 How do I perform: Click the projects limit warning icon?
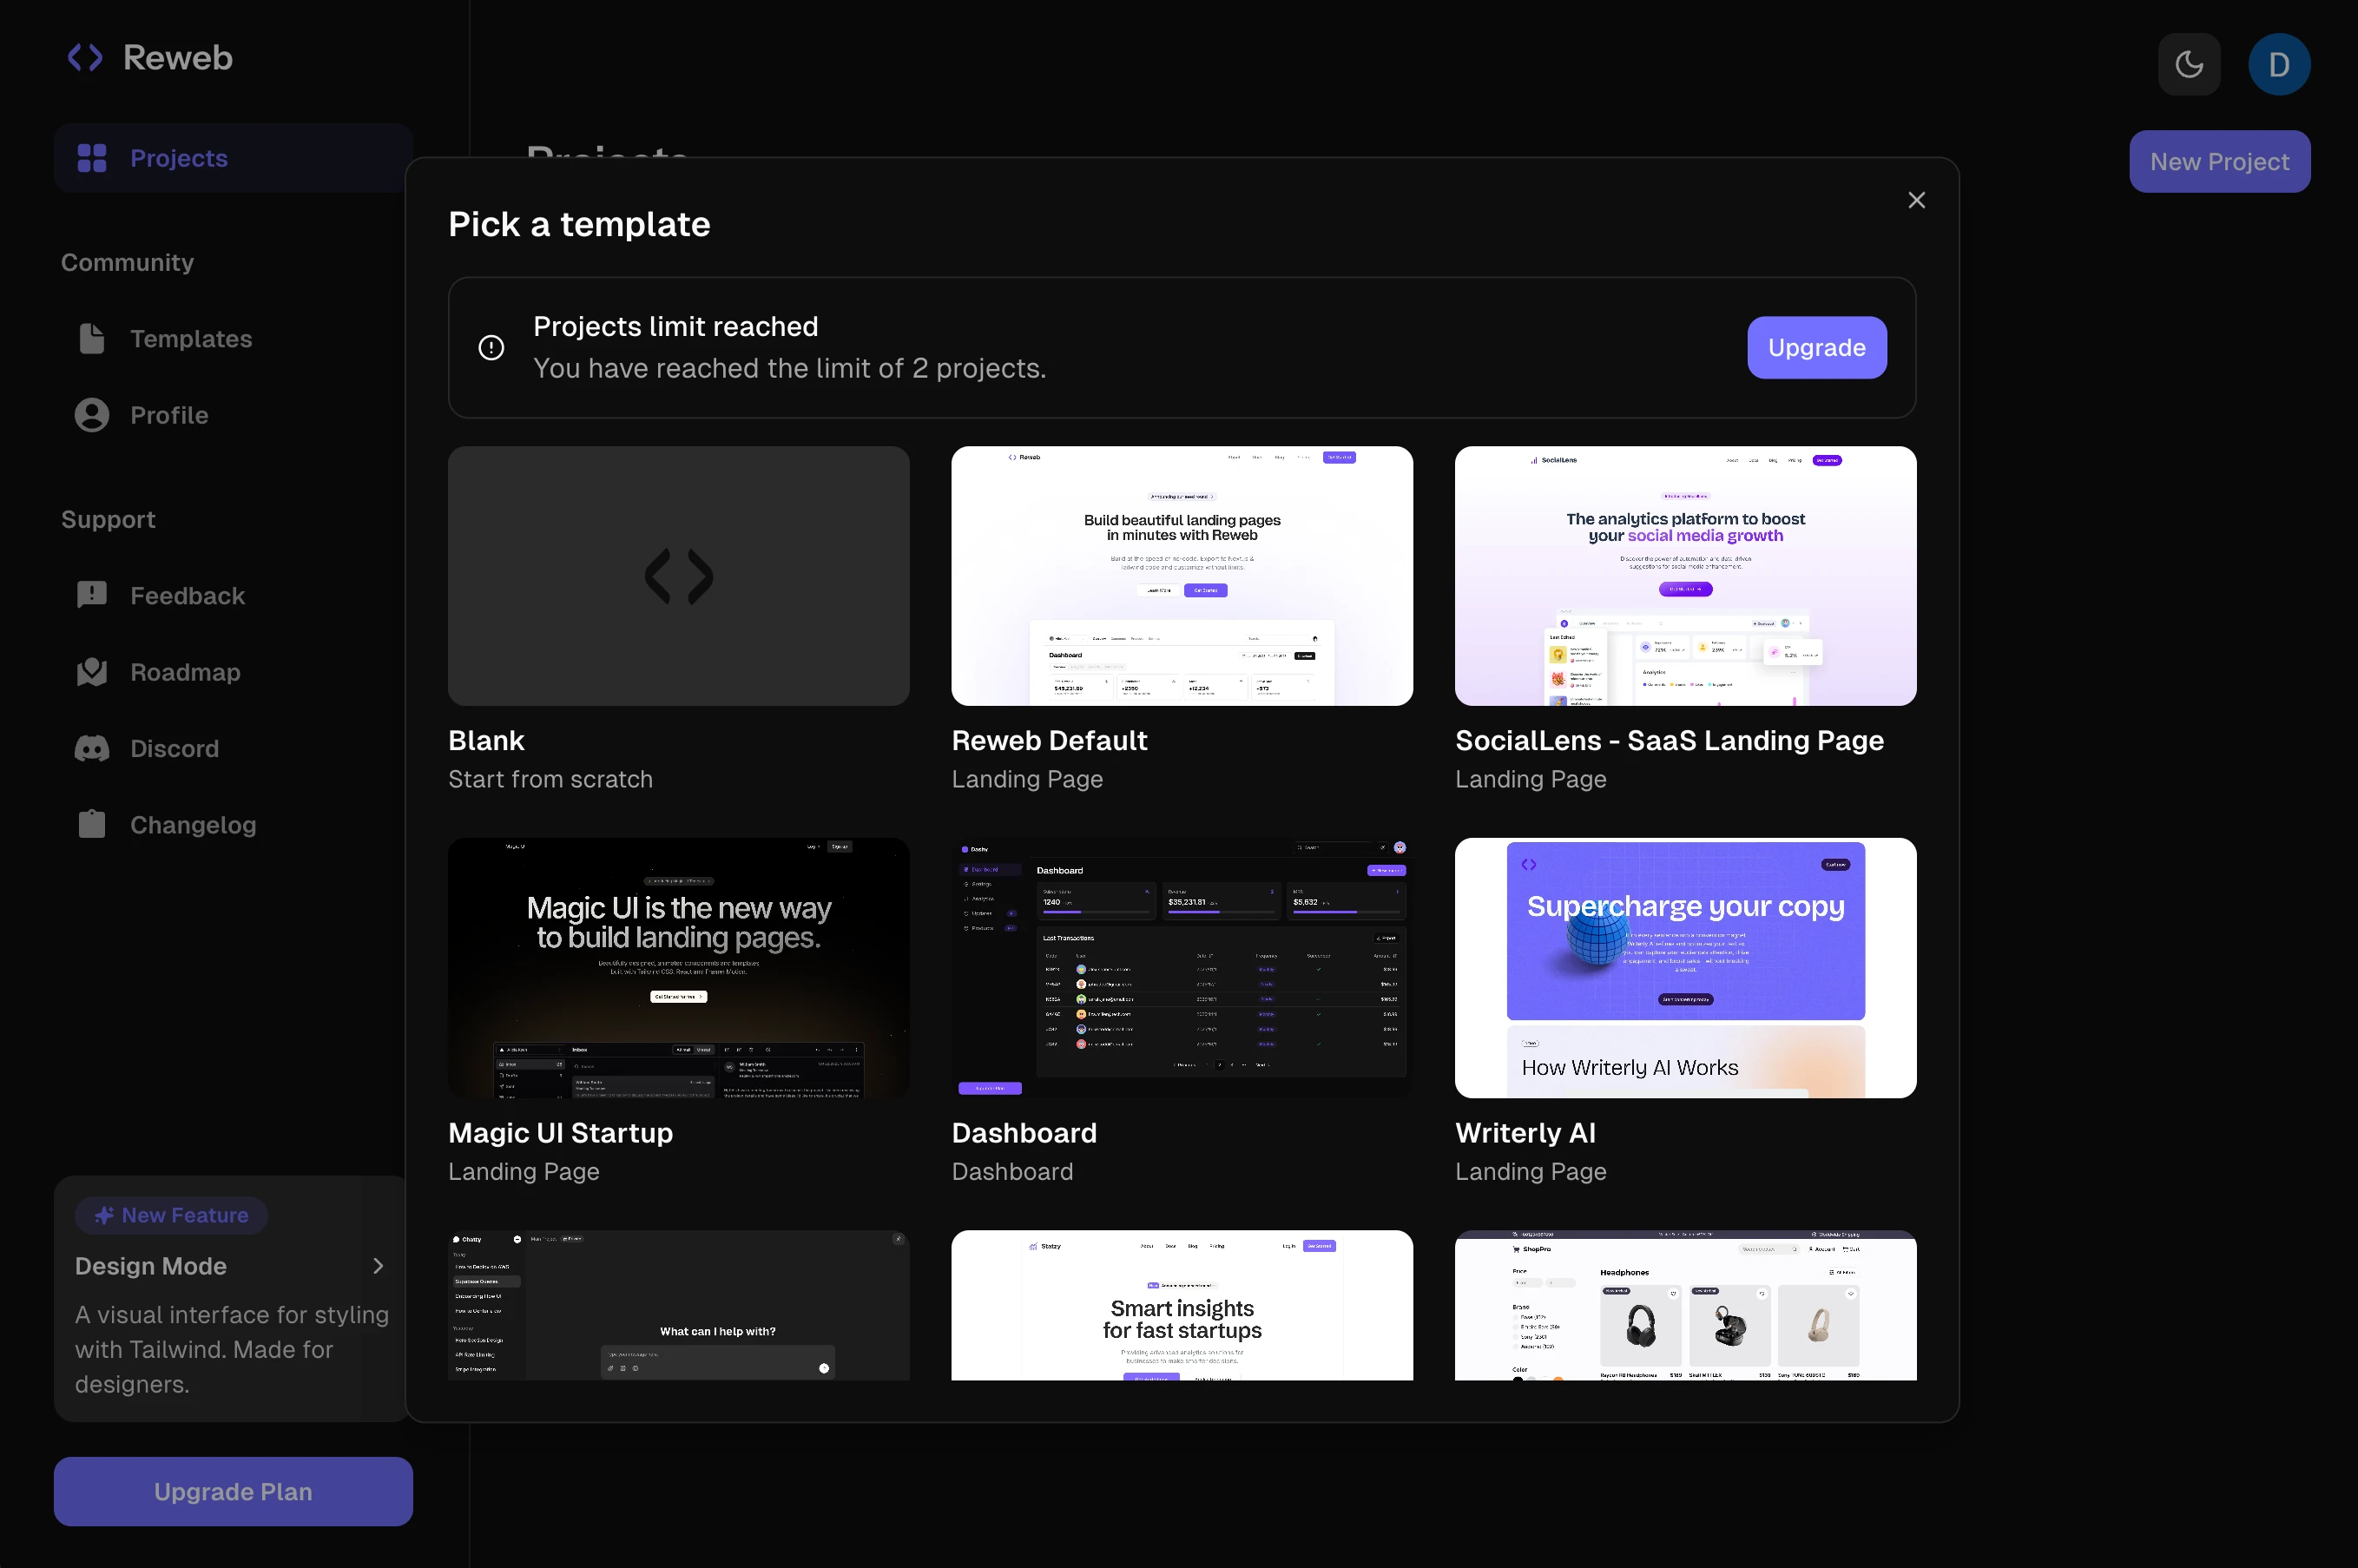point(491,348)
